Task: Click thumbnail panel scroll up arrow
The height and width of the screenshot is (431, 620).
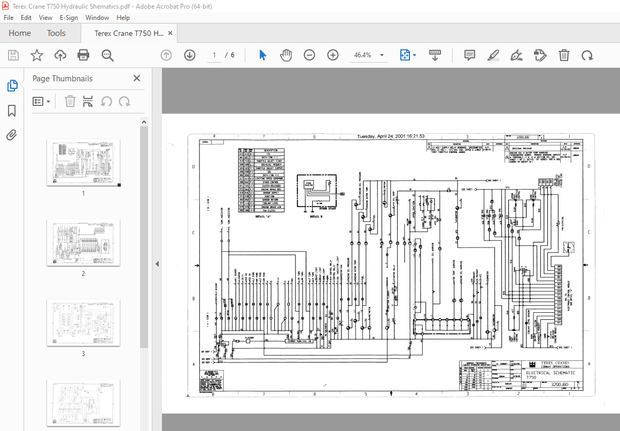Action: click(144, 122)
